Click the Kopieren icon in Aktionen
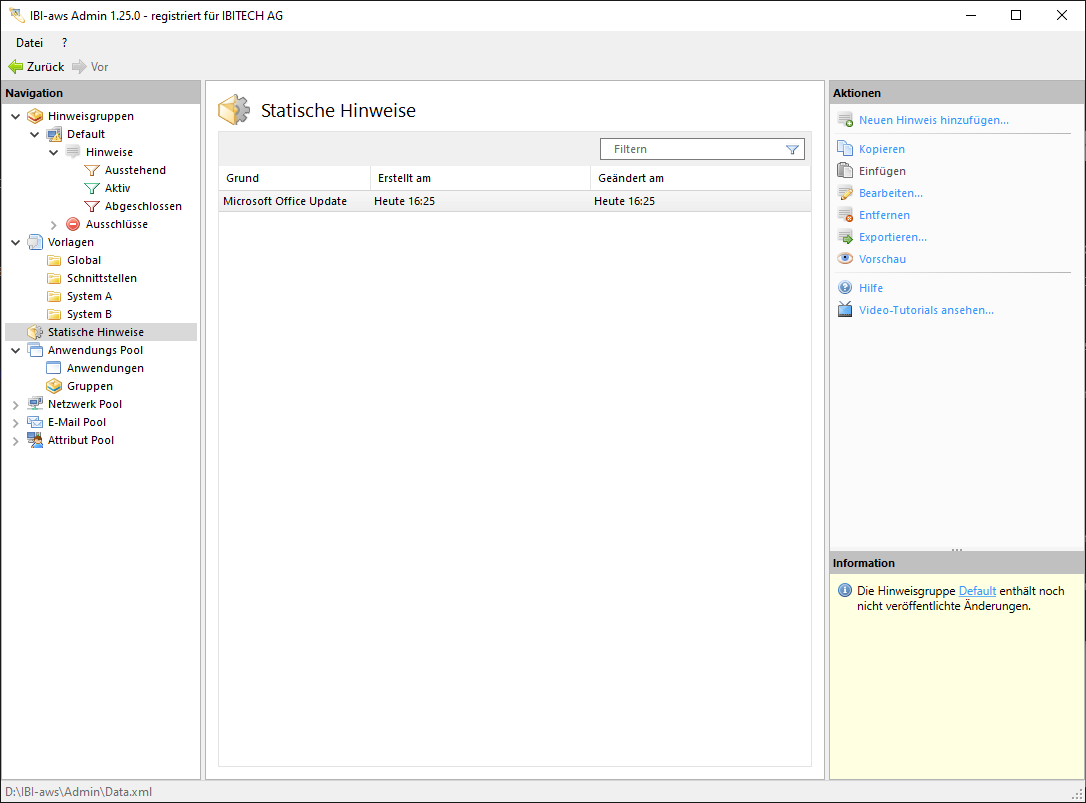The width and height of the screenshot is (1086, 803). [845, 149]
